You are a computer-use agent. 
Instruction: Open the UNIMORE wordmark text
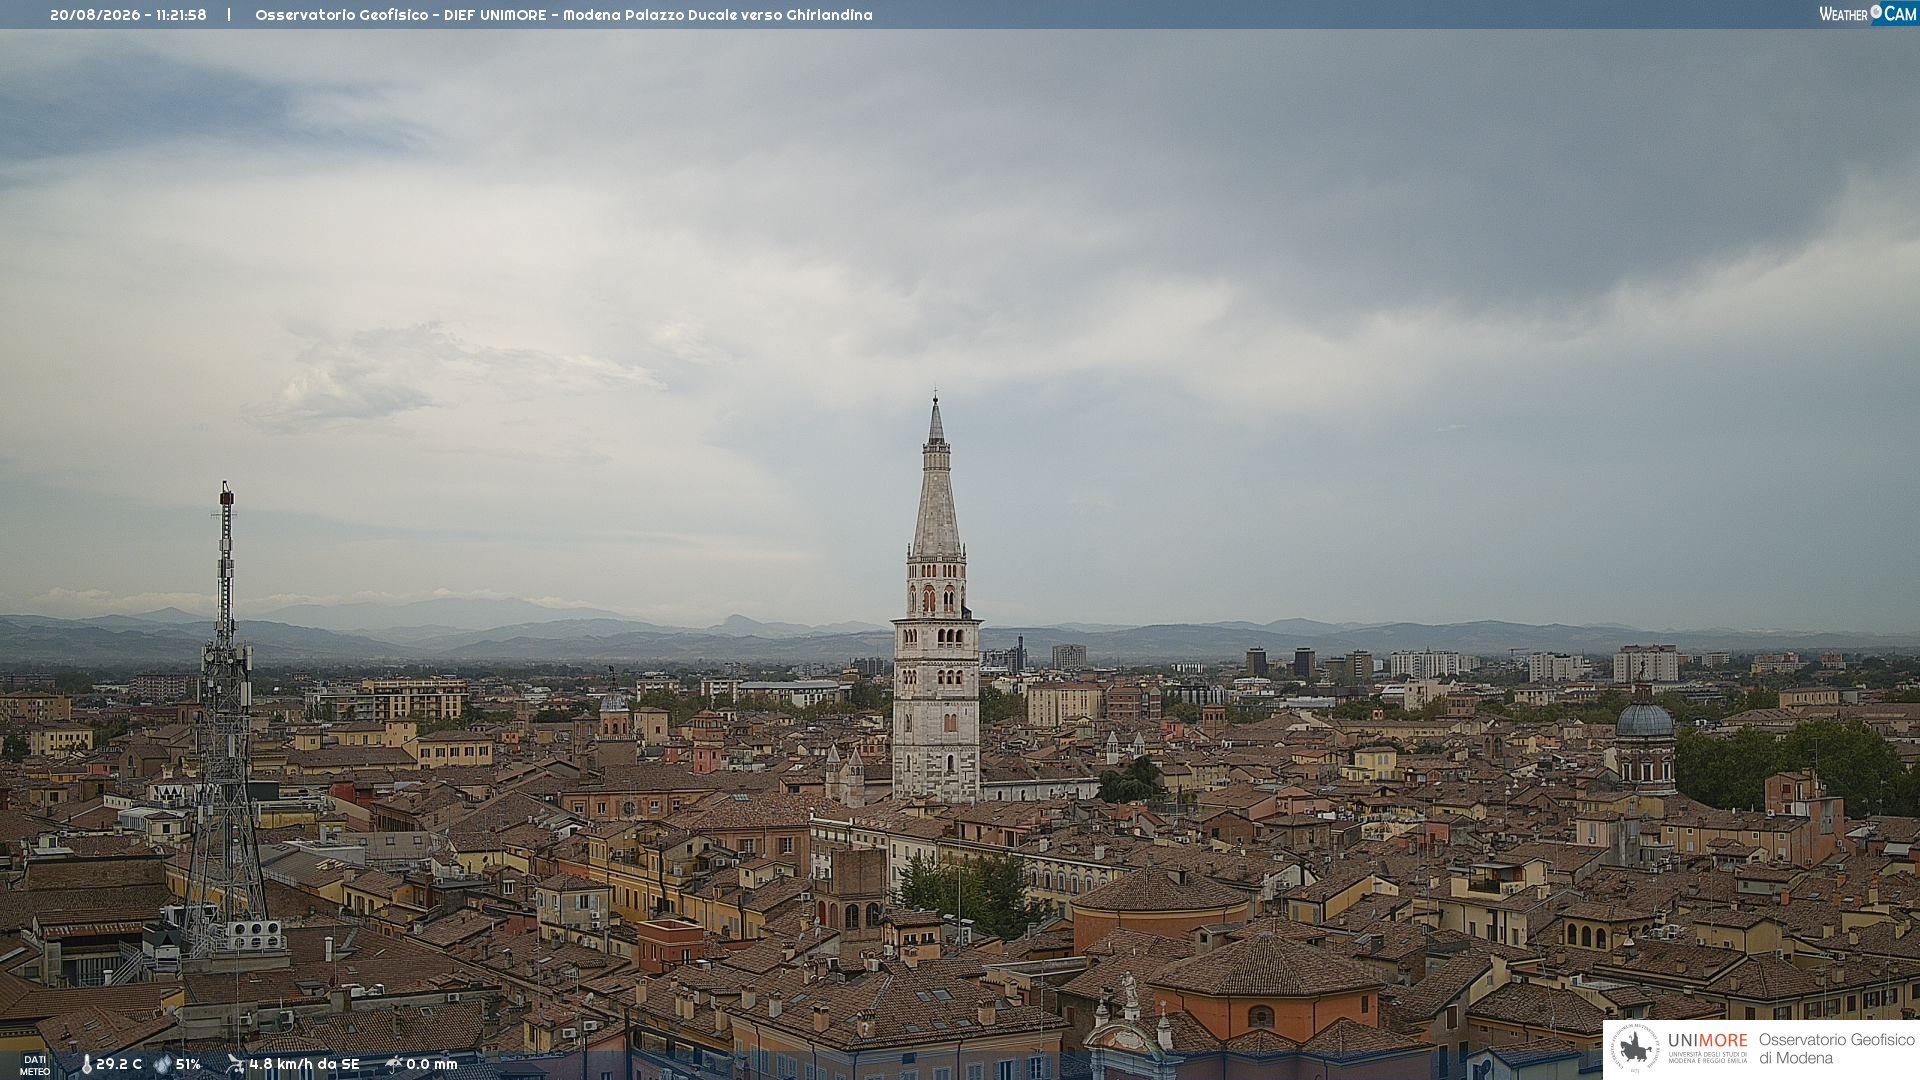coord(1708,1040)
